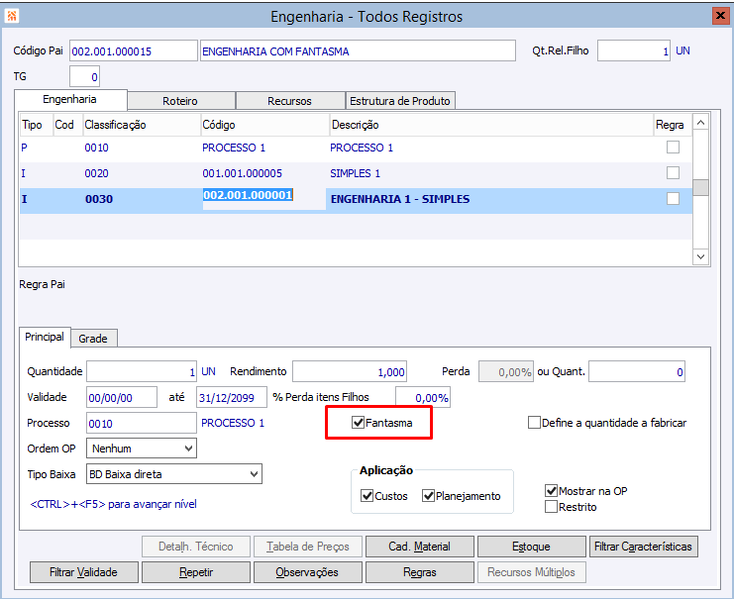Switch to the Roteiro tab
This screenshot has width=734, height=599.
coord(181,101)
